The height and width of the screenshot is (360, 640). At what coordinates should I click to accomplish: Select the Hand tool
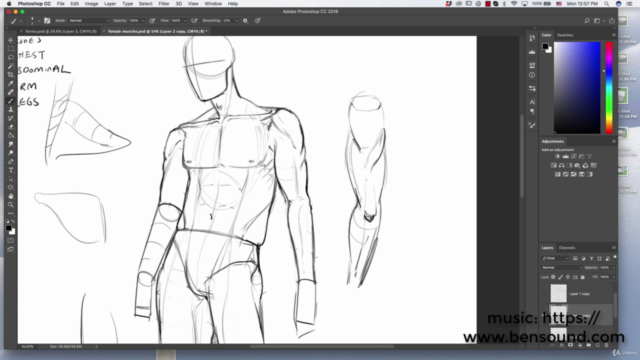(11, 196)
